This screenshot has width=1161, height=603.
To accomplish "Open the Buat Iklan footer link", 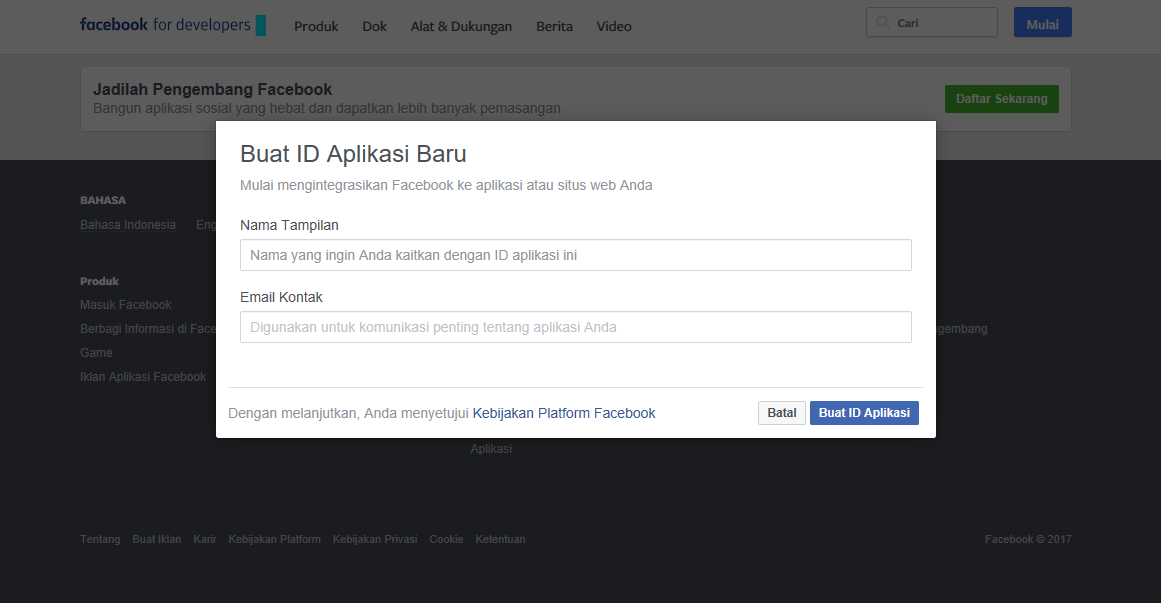I will (x=156, y=539).
